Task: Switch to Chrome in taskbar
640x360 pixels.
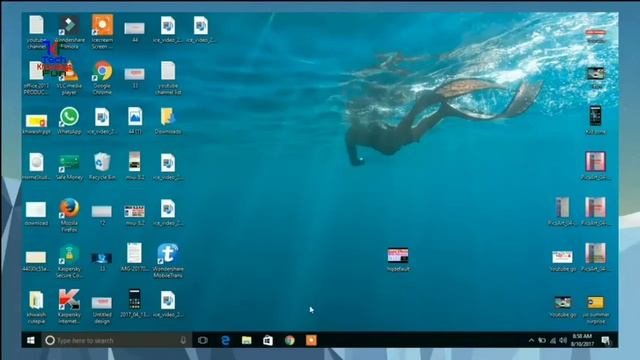Action: pos(290,340)
